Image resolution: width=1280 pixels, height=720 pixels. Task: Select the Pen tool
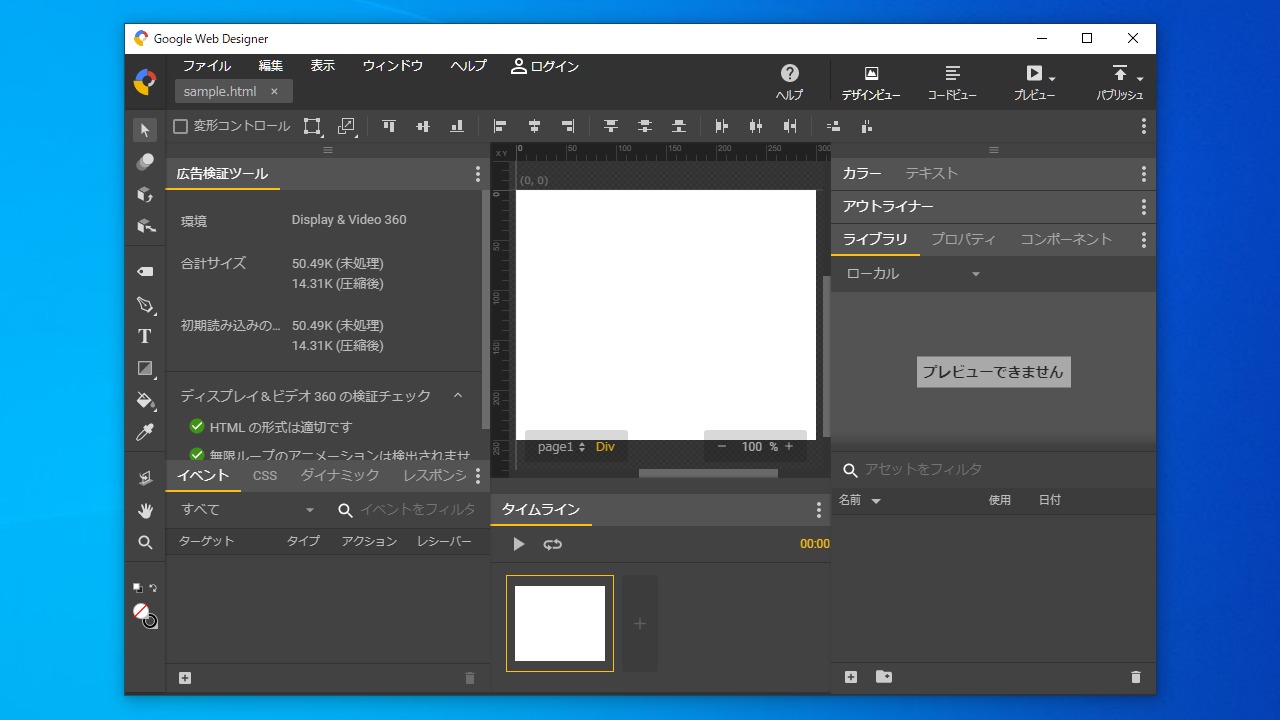coord(145,304)
